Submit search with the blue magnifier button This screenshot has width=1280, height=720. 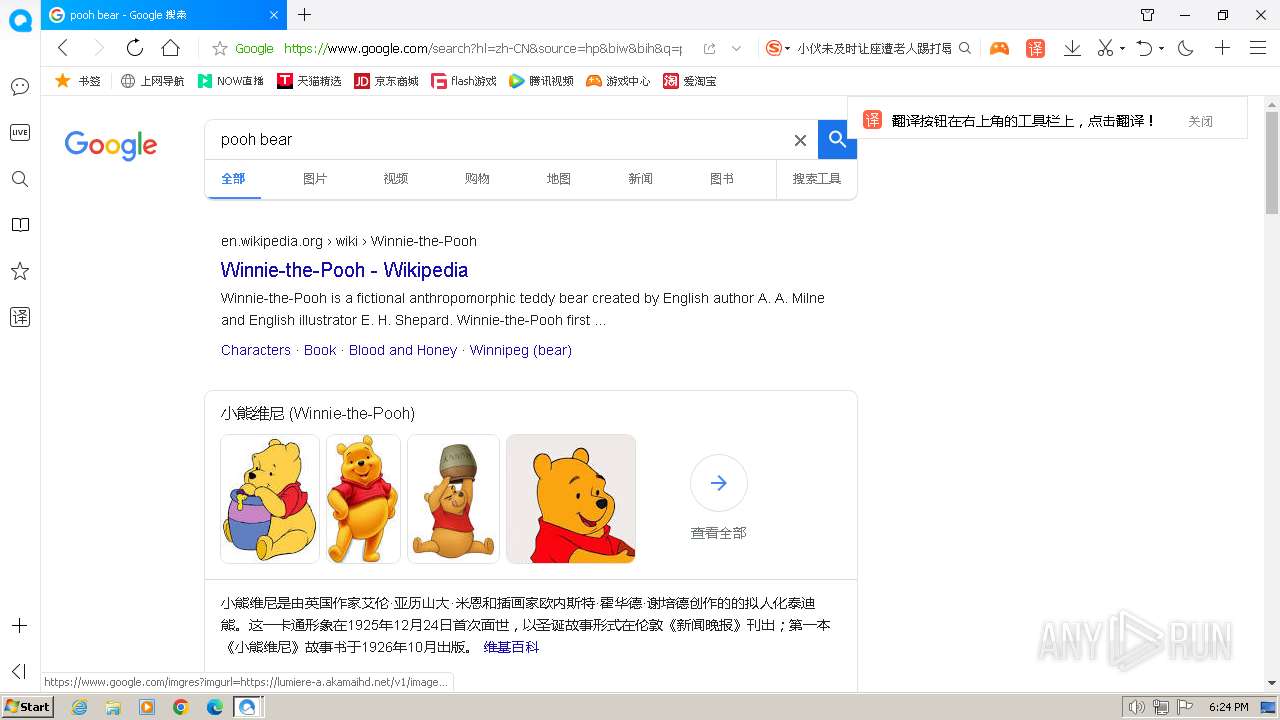837,139
